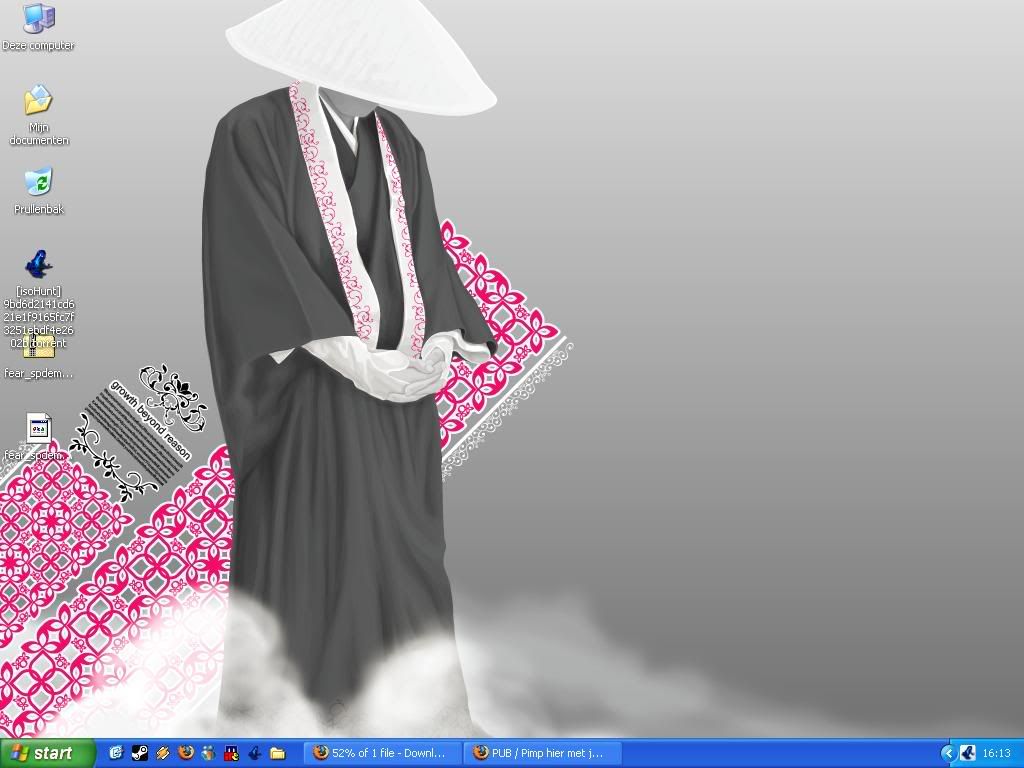Launch Steam from Quick Launch
The width and height of the screenshot is (1024, 768).
coord(139,753)
